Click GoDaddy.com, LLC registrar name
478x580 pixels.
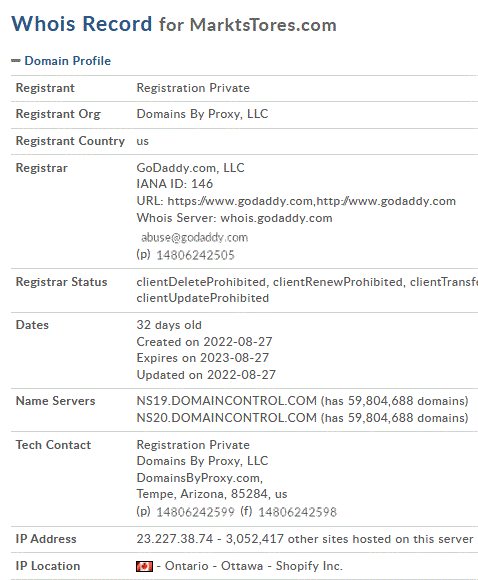[x=191, y=168]
